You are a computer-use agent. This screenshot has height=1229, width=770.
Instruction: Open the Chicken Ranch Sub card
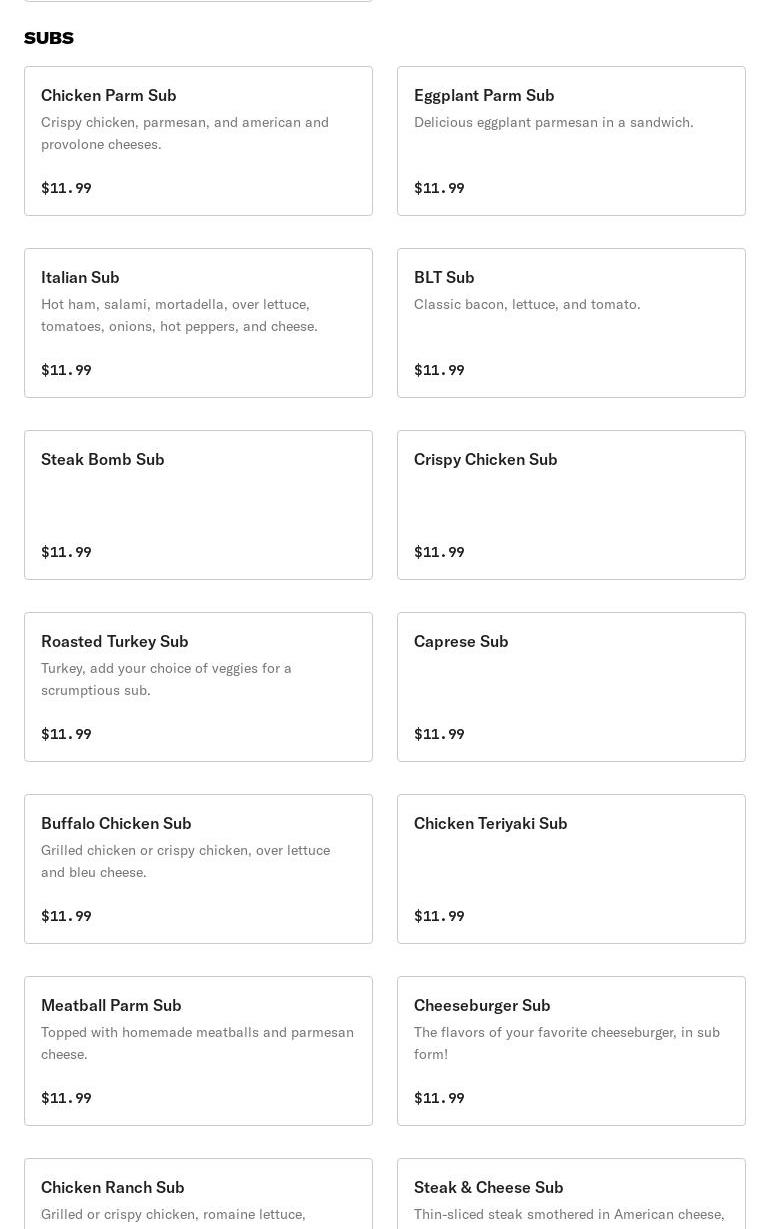tap(198, 1195)
